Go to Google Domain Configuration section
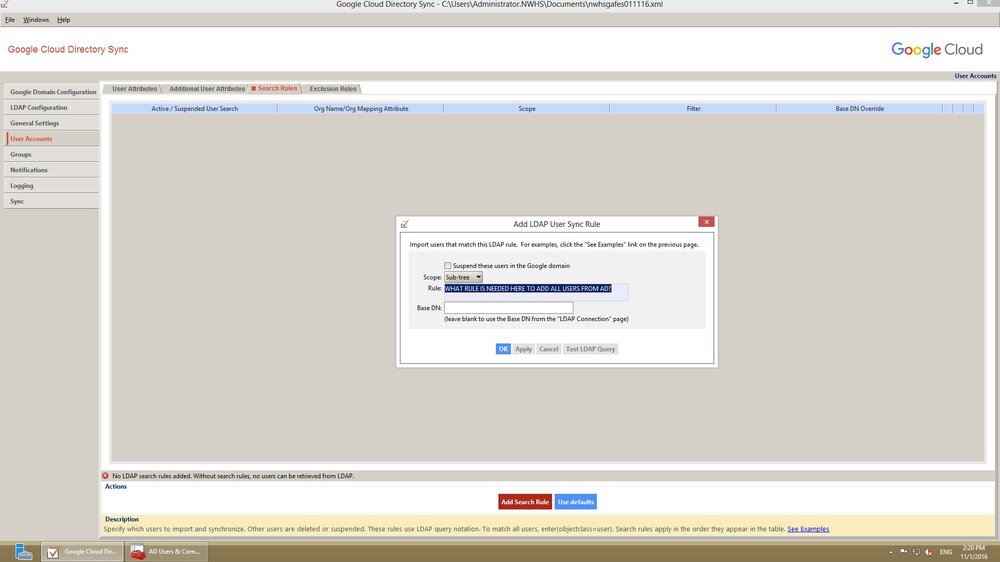 point(52,92)
